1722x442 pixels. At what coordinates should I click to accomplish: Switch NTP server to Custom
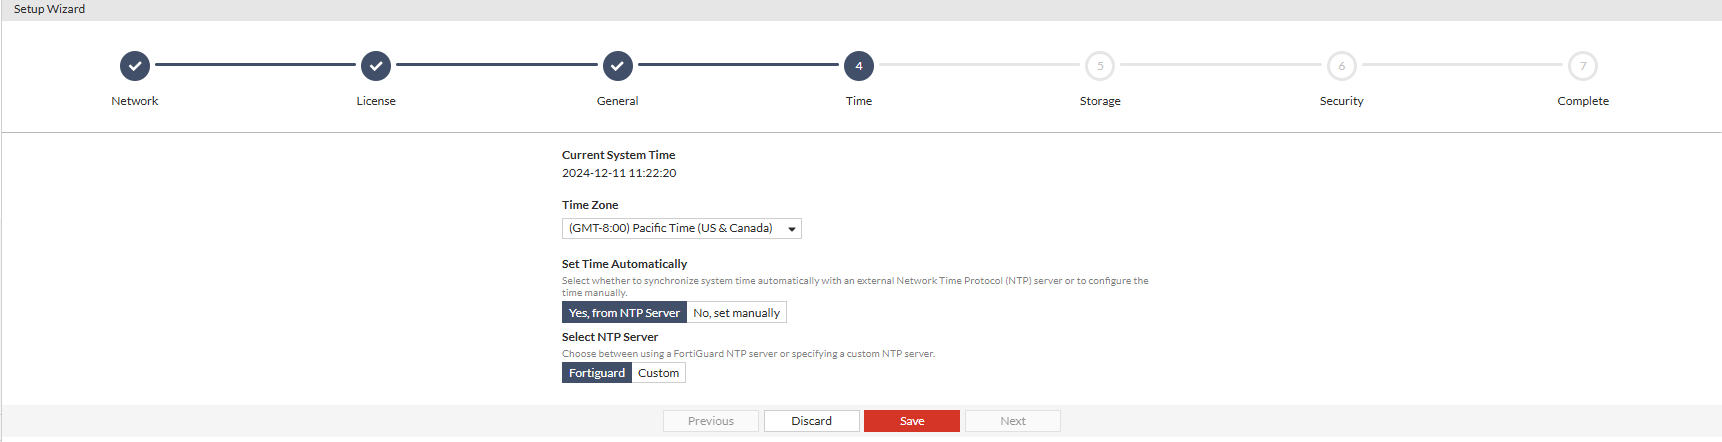point(658,373)
